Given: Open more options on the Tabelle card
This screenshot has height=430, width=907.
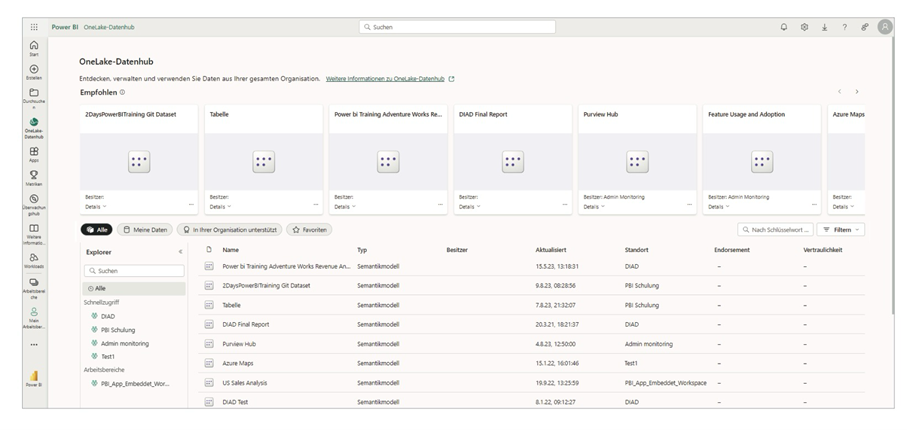Looking at the screenshot, I should pyautogui.click(x=316, y=205).
